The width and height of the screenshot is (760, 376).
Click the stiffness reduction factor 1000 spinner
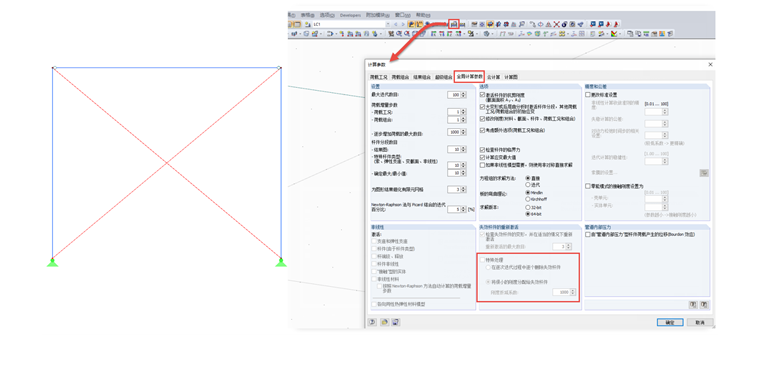pyautogui.click(x=573, y=292)
